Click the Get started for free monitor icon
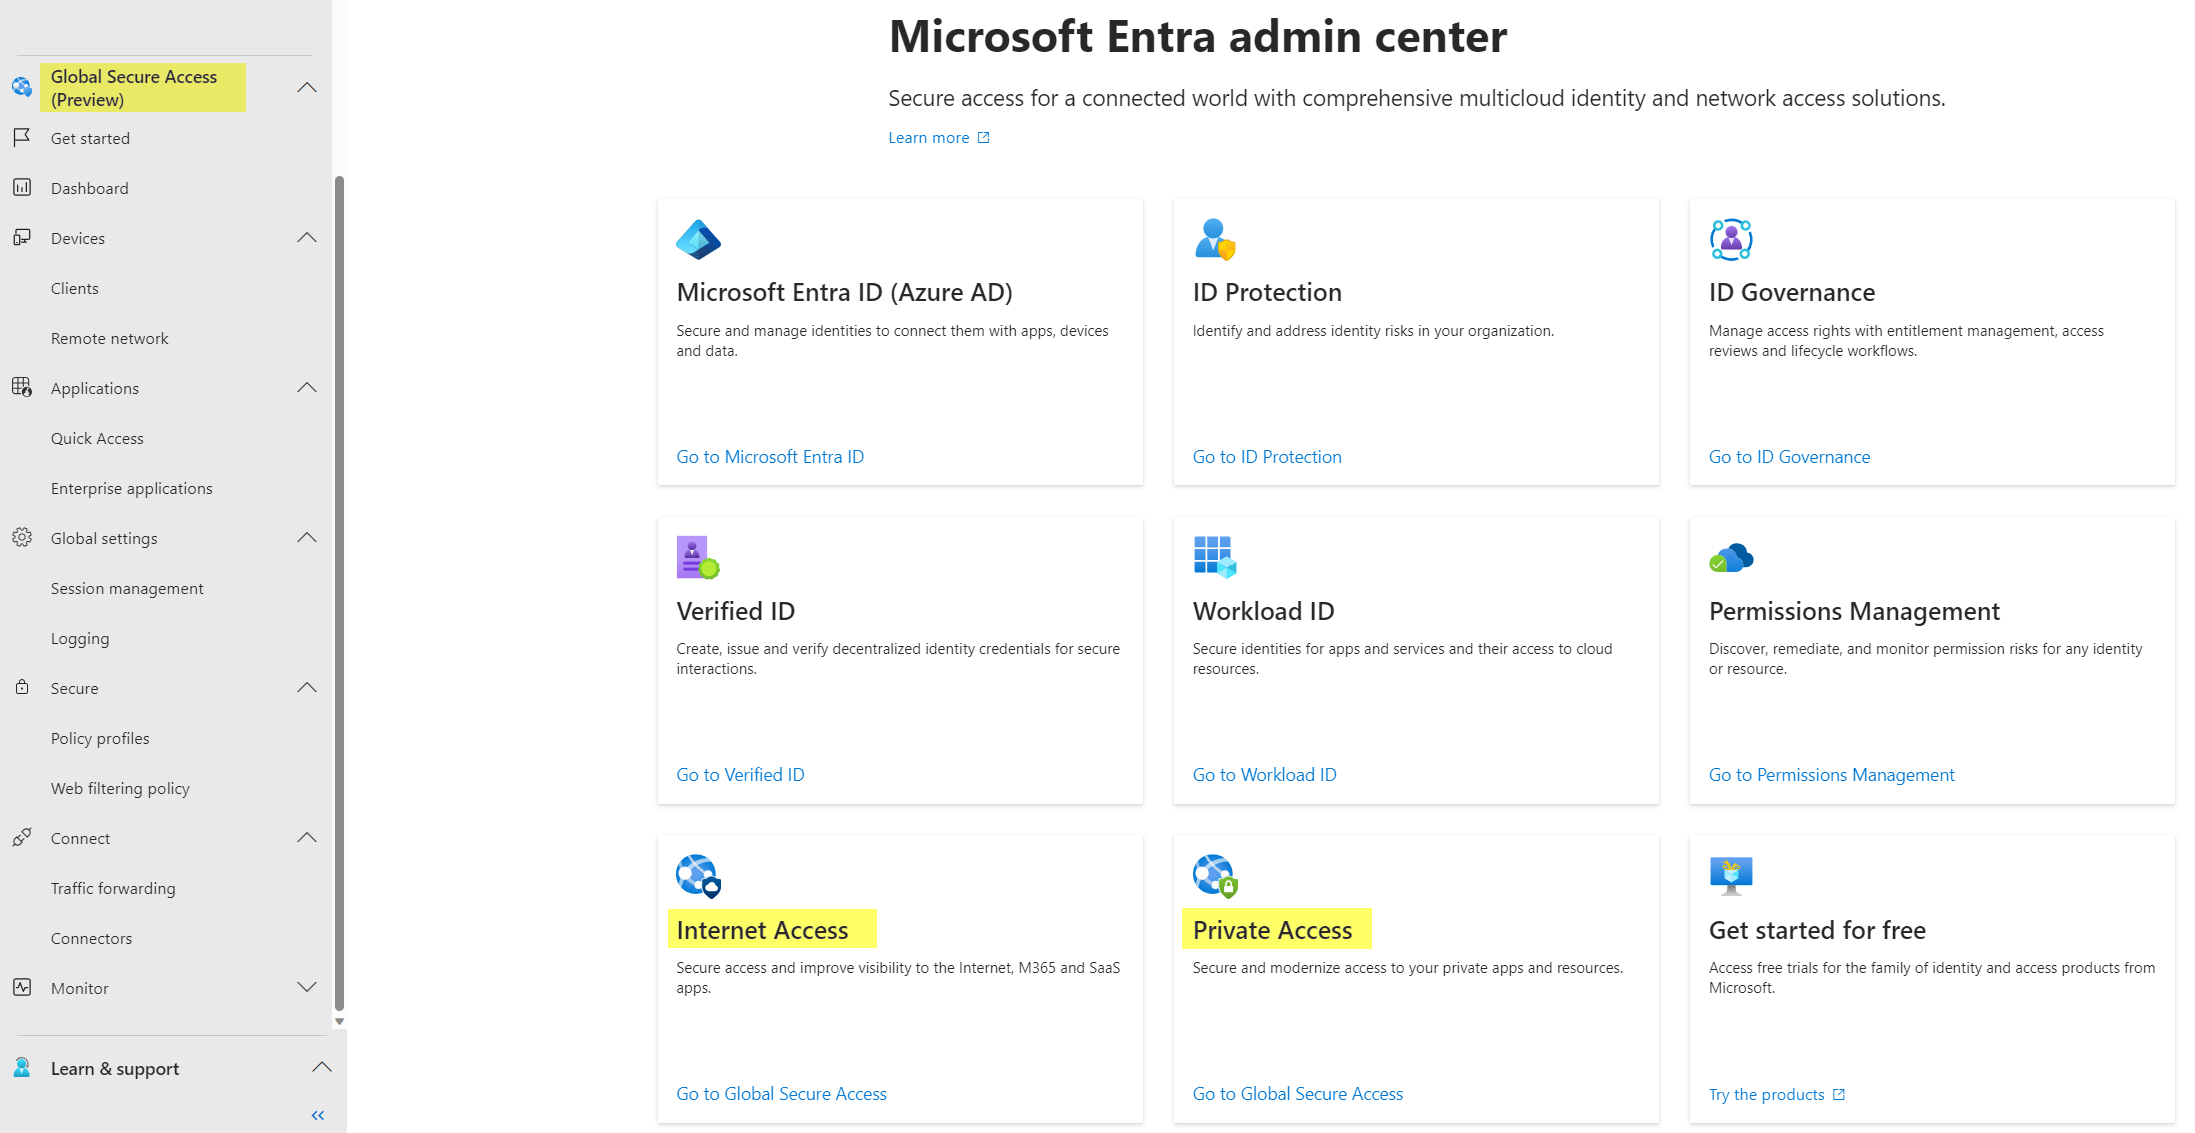Viewport: 2195px width, 1133px height. pos(1731,875)
